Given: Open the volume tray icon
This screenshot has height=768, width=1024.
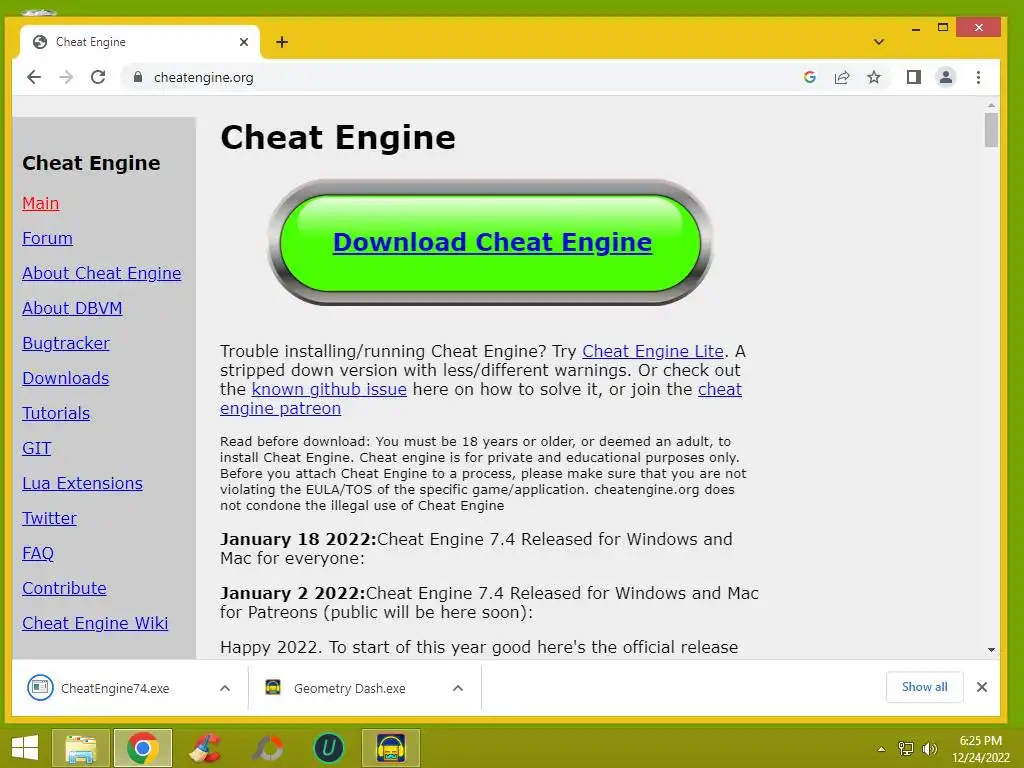Looking at the screenshot, I should coord(930,749).
